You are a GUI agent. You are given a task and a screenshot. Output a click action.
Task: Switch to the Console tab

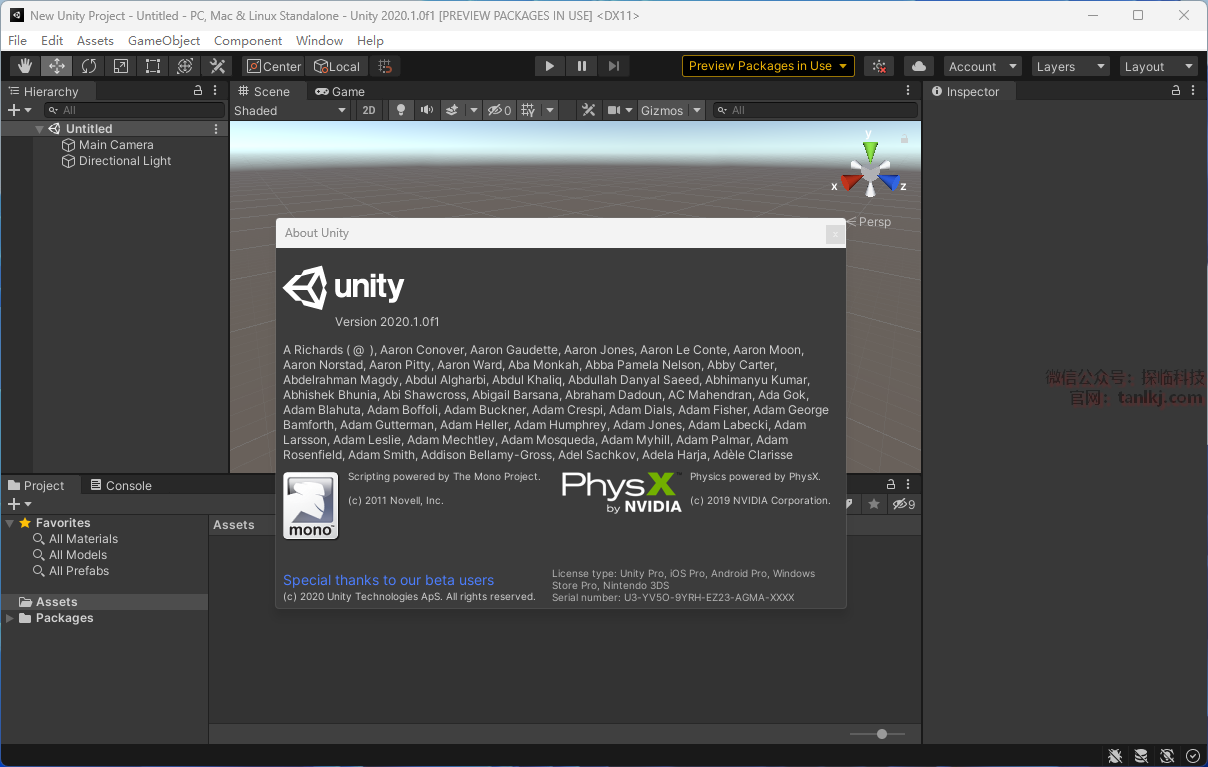click(121, 485)
